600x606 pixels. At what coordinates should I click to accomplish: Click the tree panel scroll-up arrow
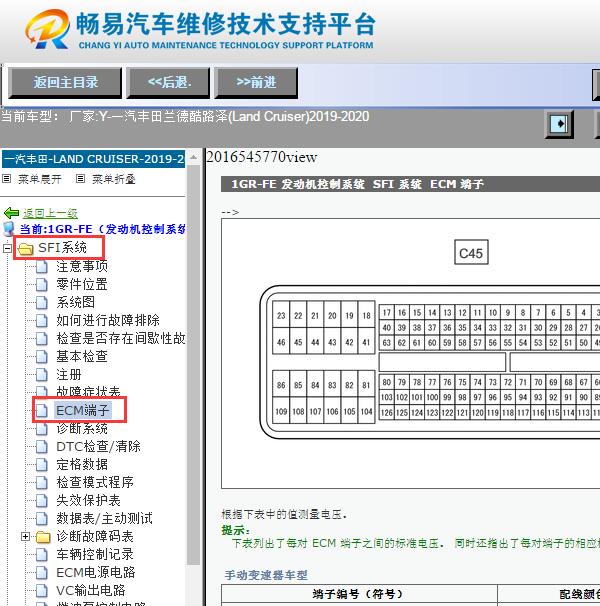[x=194, y=157]
